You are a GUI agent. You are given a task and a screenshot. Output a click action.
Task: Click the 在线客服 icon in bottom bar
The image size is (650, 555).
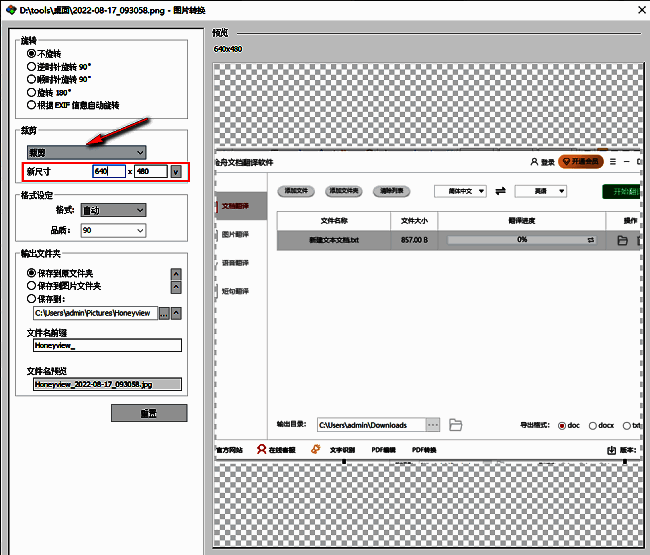[262, 450]
